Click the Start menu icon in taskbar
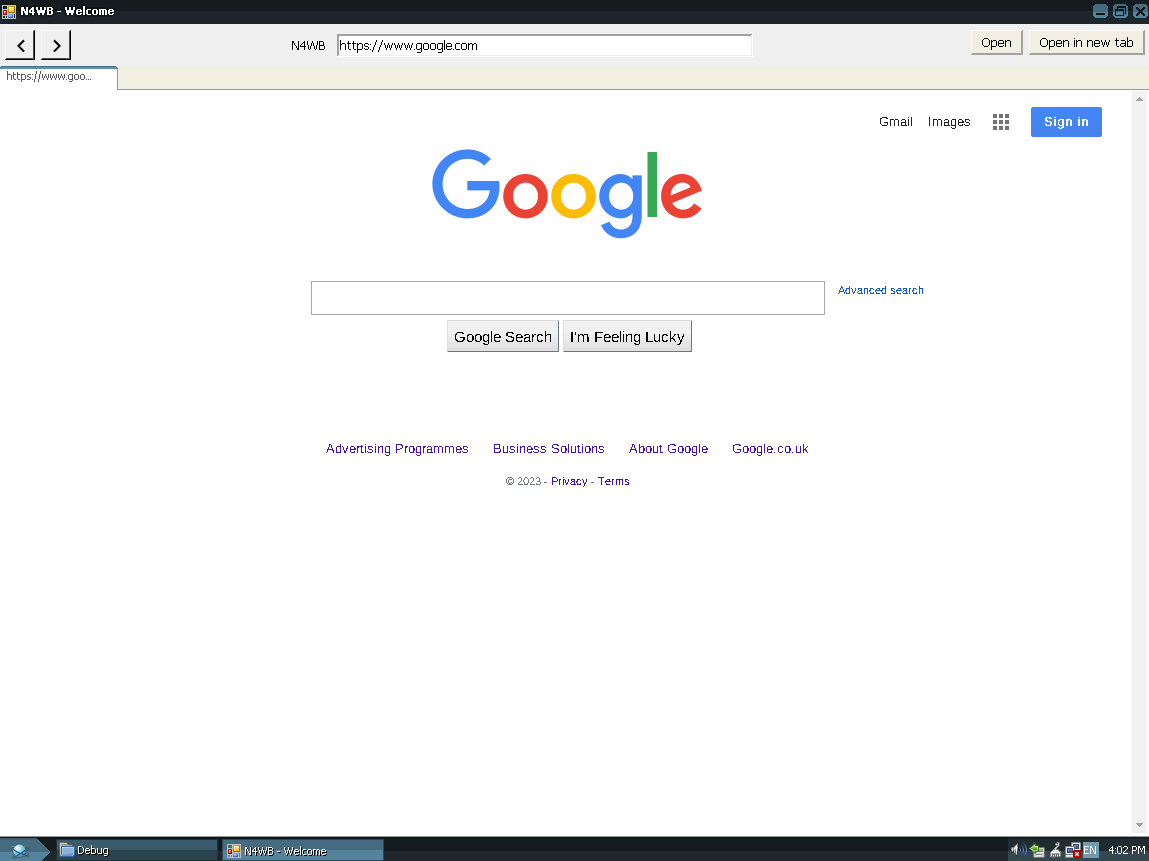The height and width of the screenshot is (861, 1149). tap(20, 850)
